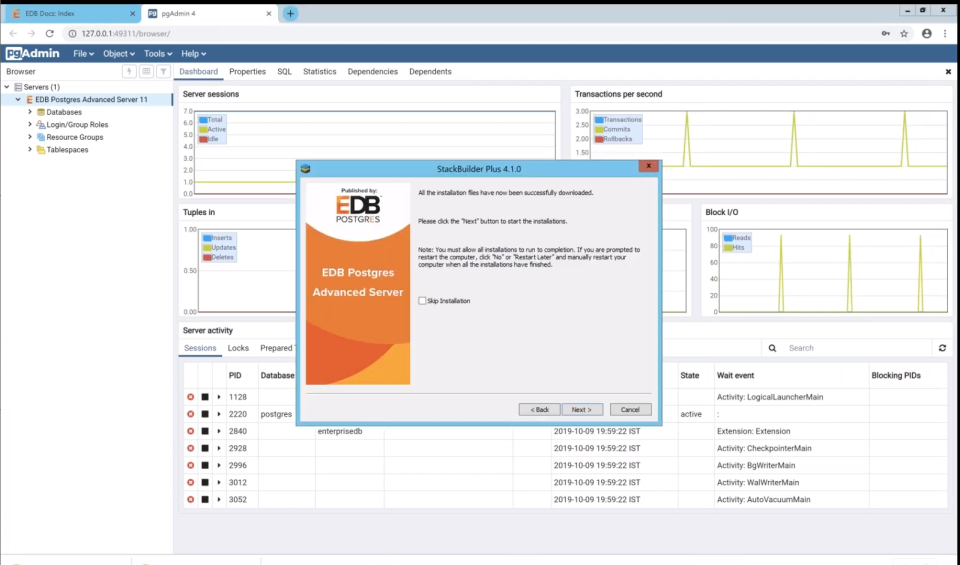The image size is (960, 565).
Task: Cancel the StackBuilder Plus installation
Action: pyautogui.click(x=630, y=410)
